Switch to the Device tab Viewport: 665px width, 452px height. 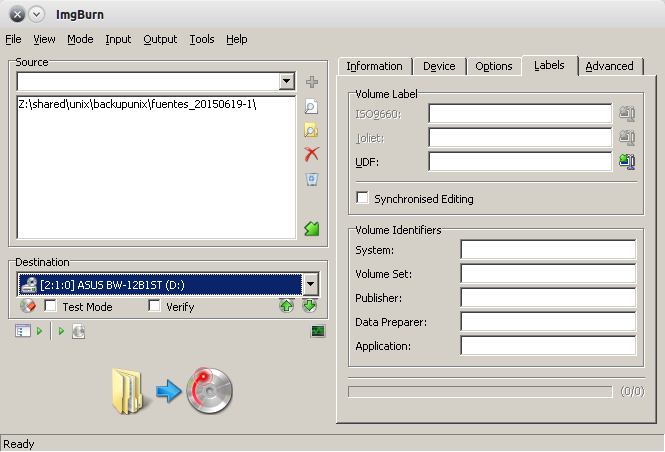coord(439,66)
